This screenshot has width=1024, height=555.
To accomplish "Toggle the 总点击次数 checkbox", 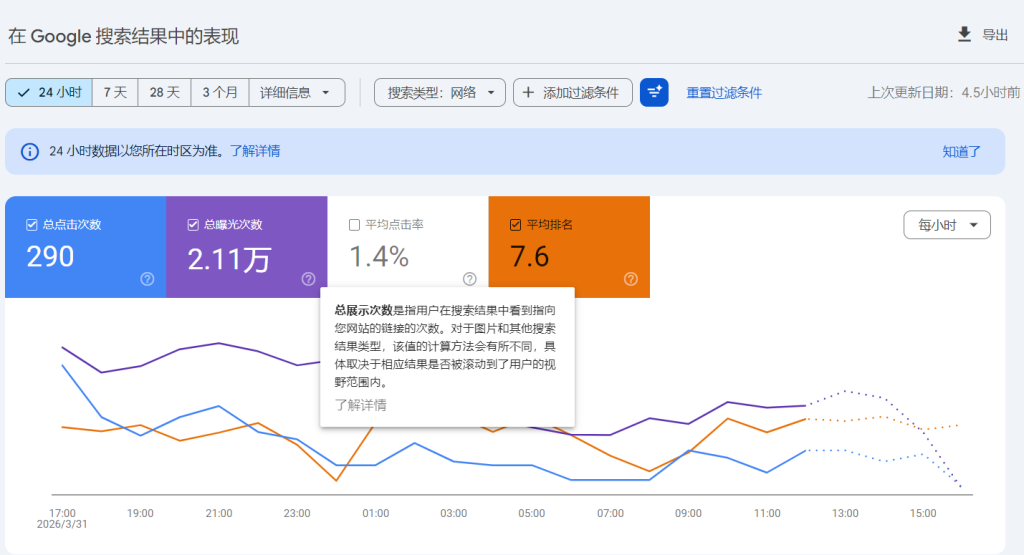I will [x=31, y=225].
